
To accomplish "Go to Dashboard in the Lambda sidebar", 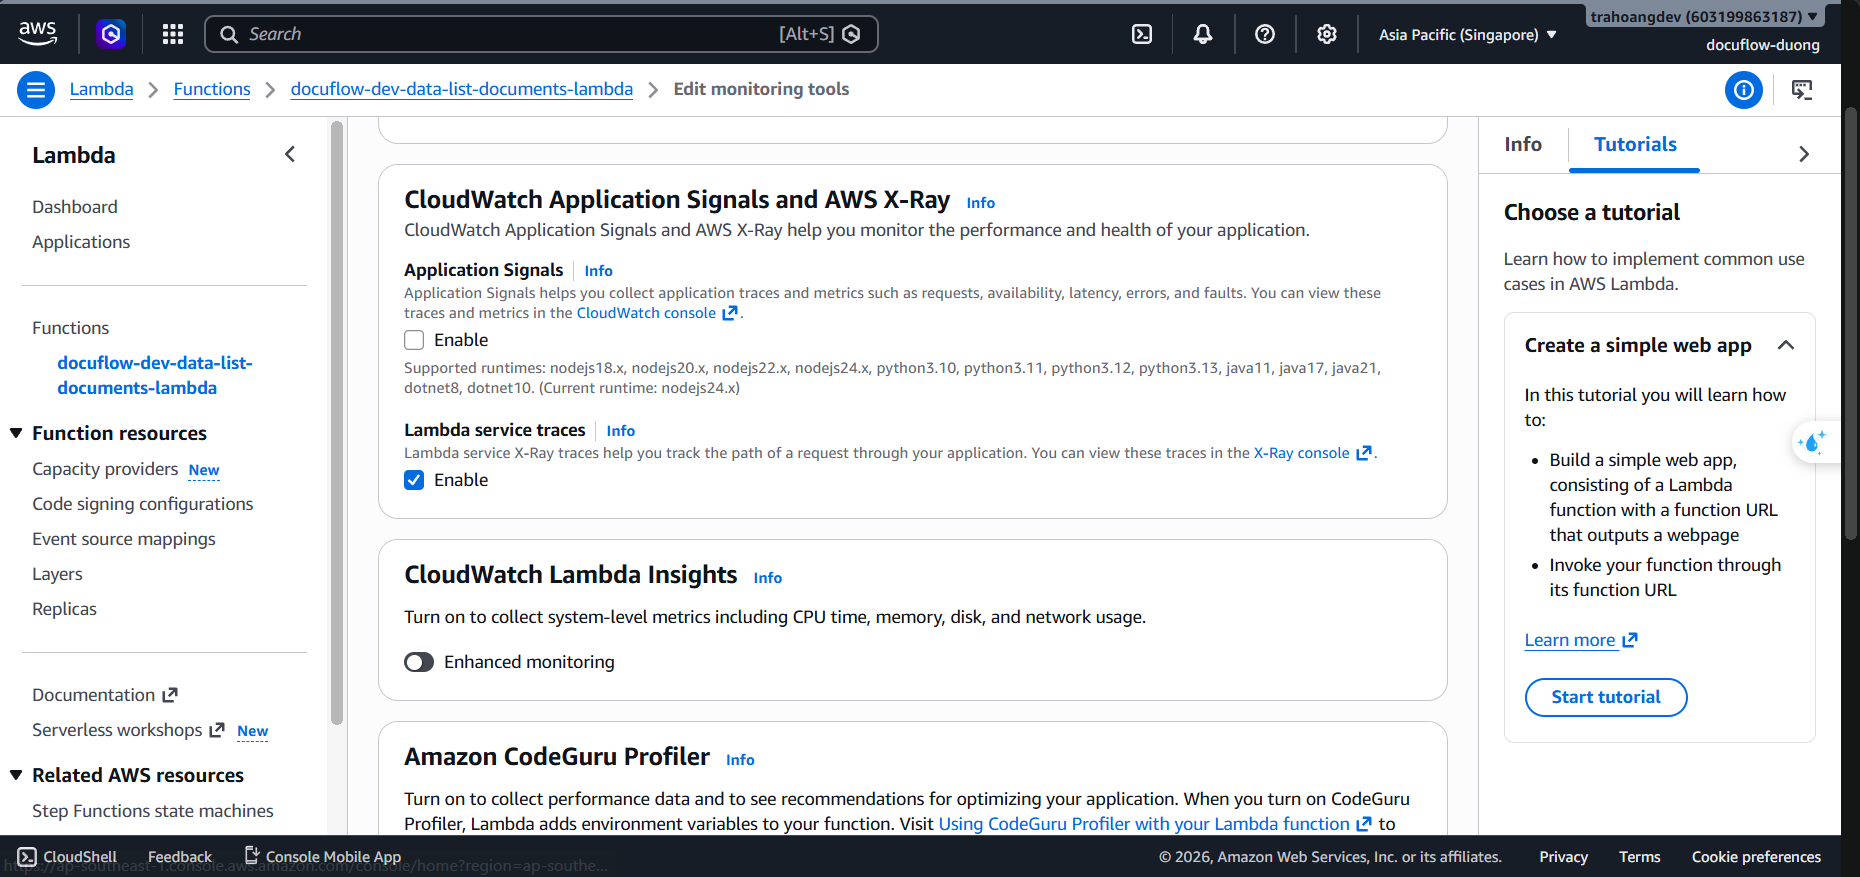I will 75,207.
